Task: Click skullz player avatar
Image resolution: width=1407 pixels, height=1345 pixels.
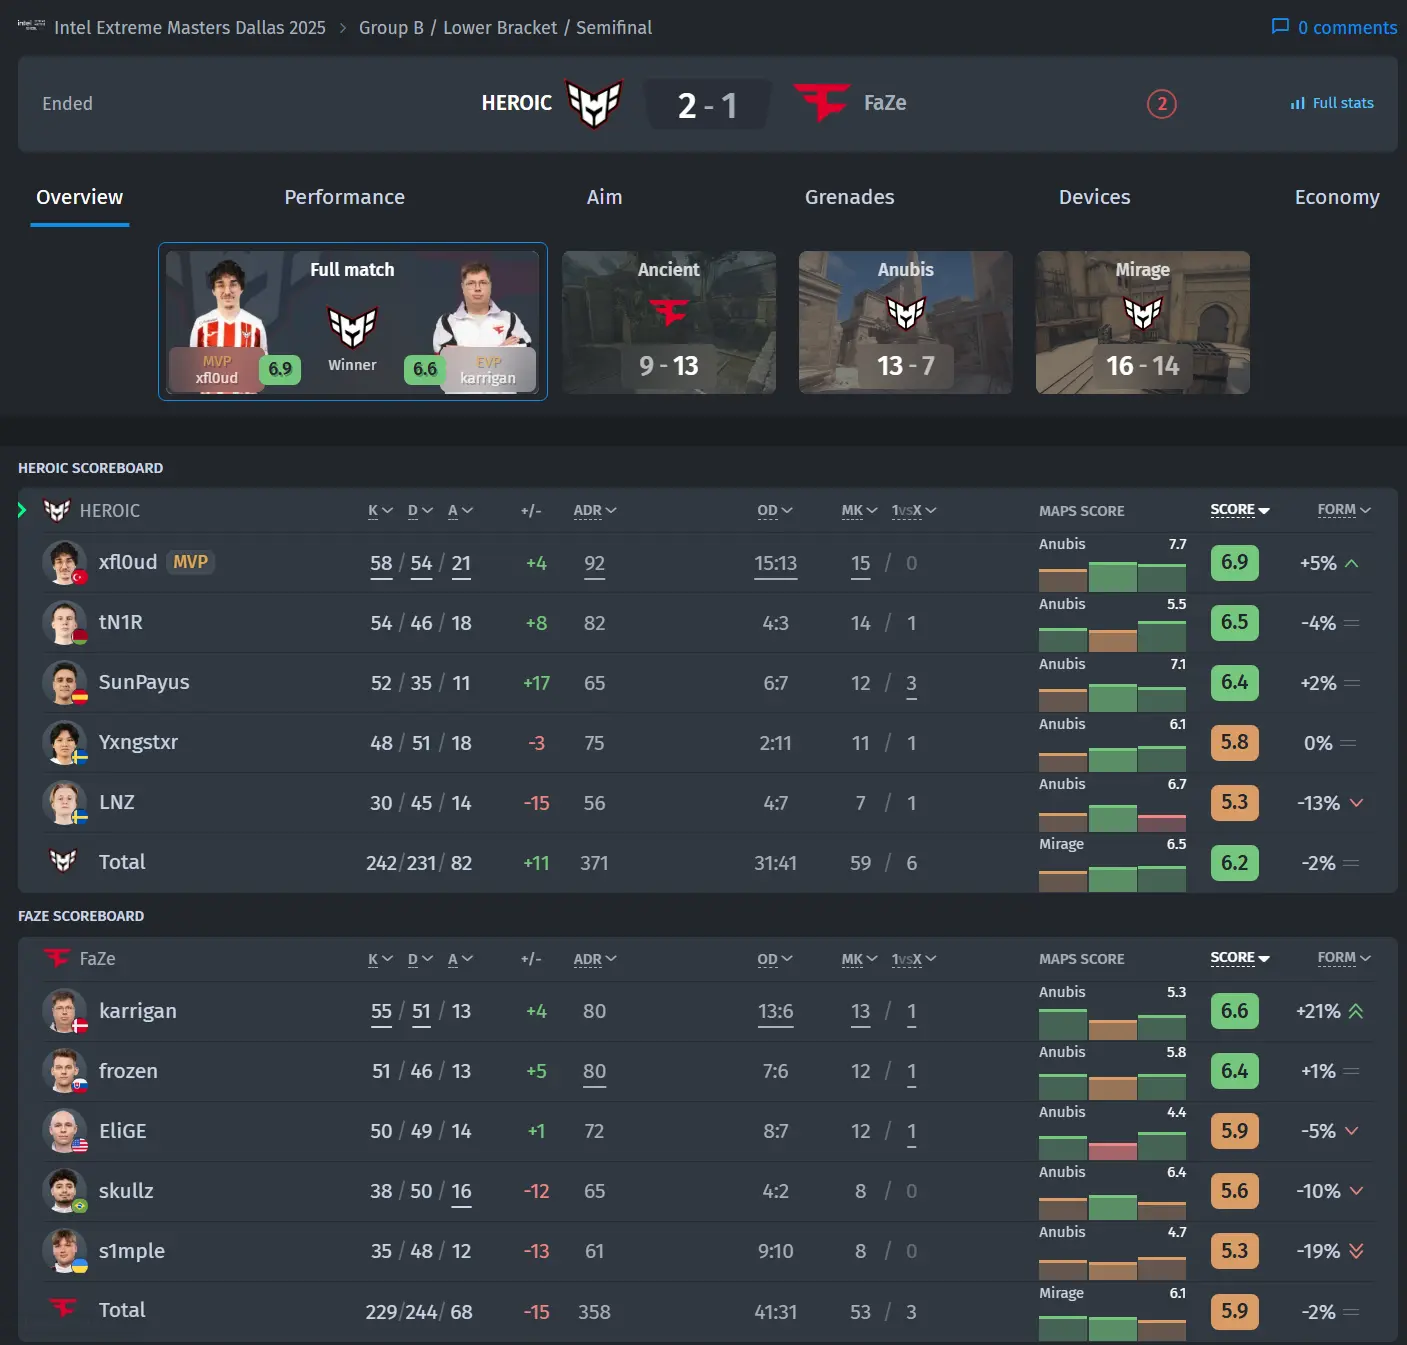Action: tap(64, 1191)
